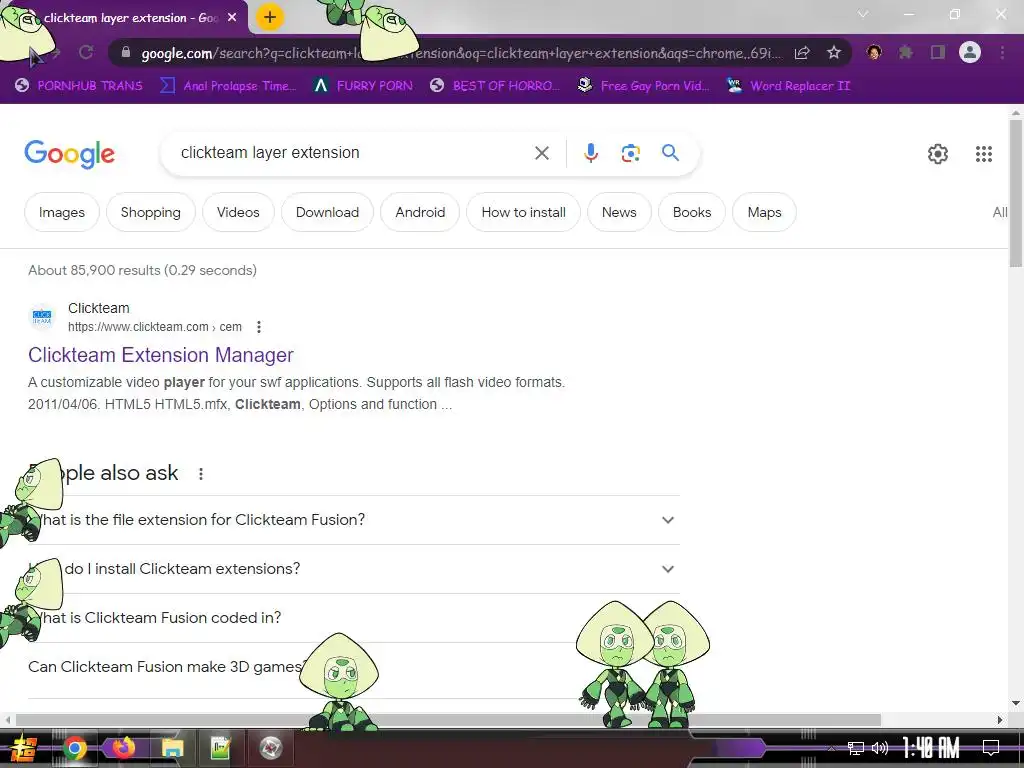Bookmark this page using the star icon
Screen dimensions: 1024x768
(833, 52)
